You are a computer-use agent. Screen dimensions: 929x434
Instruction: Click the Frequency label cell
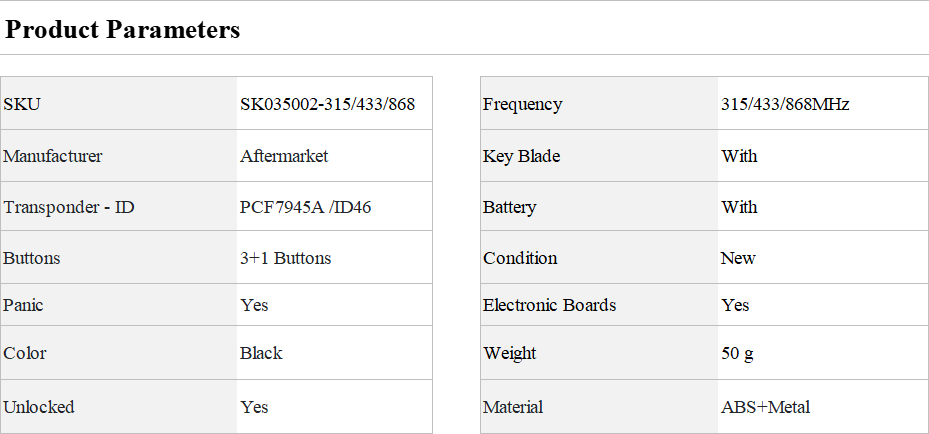[x=599, y=104]
